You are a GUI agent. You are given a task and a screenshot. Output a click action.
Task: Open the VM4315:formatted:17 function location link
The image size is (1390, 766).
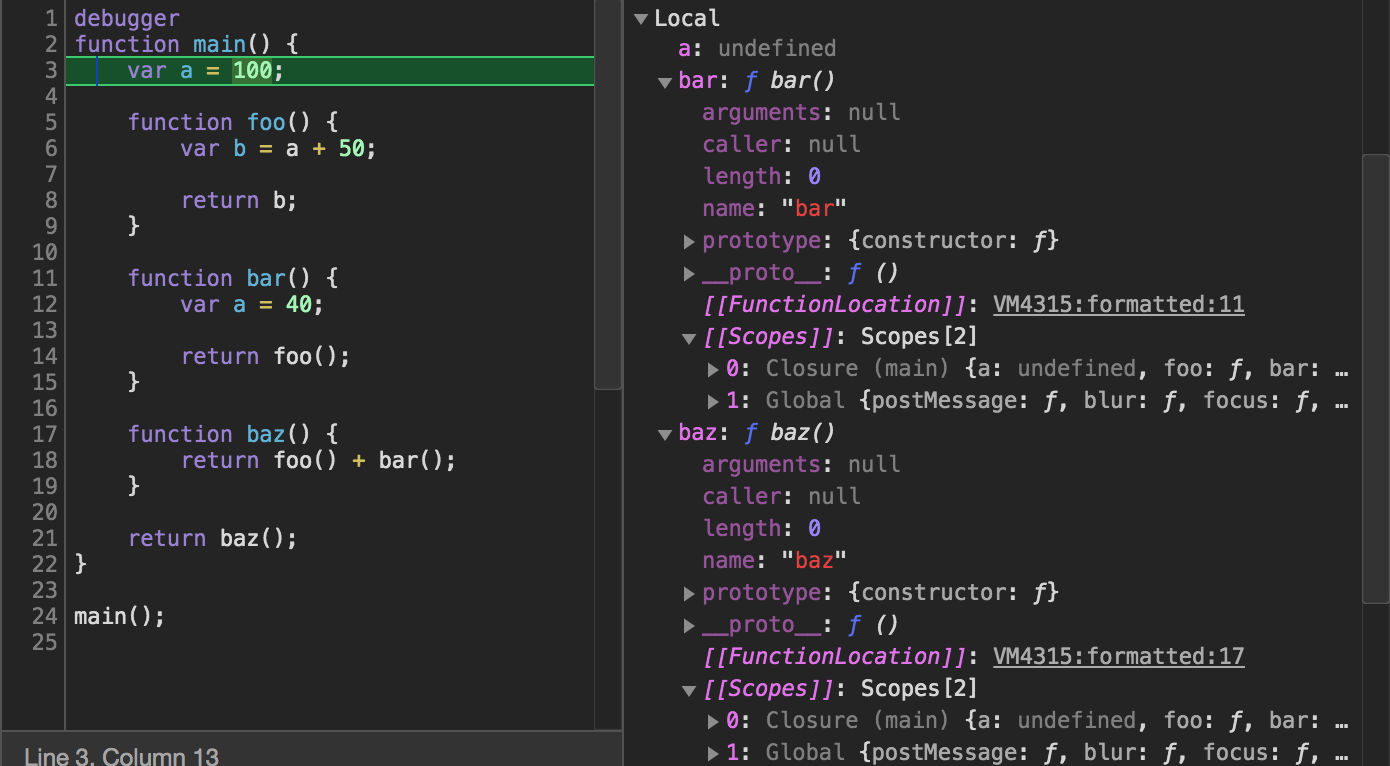tap(1118, 656)
